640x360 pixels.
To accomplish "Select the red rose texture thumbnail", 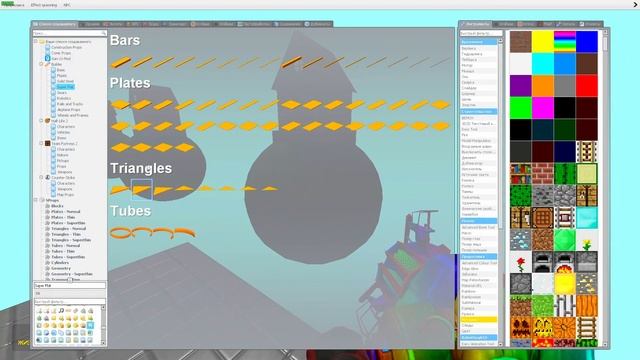I will coord(520,262).
